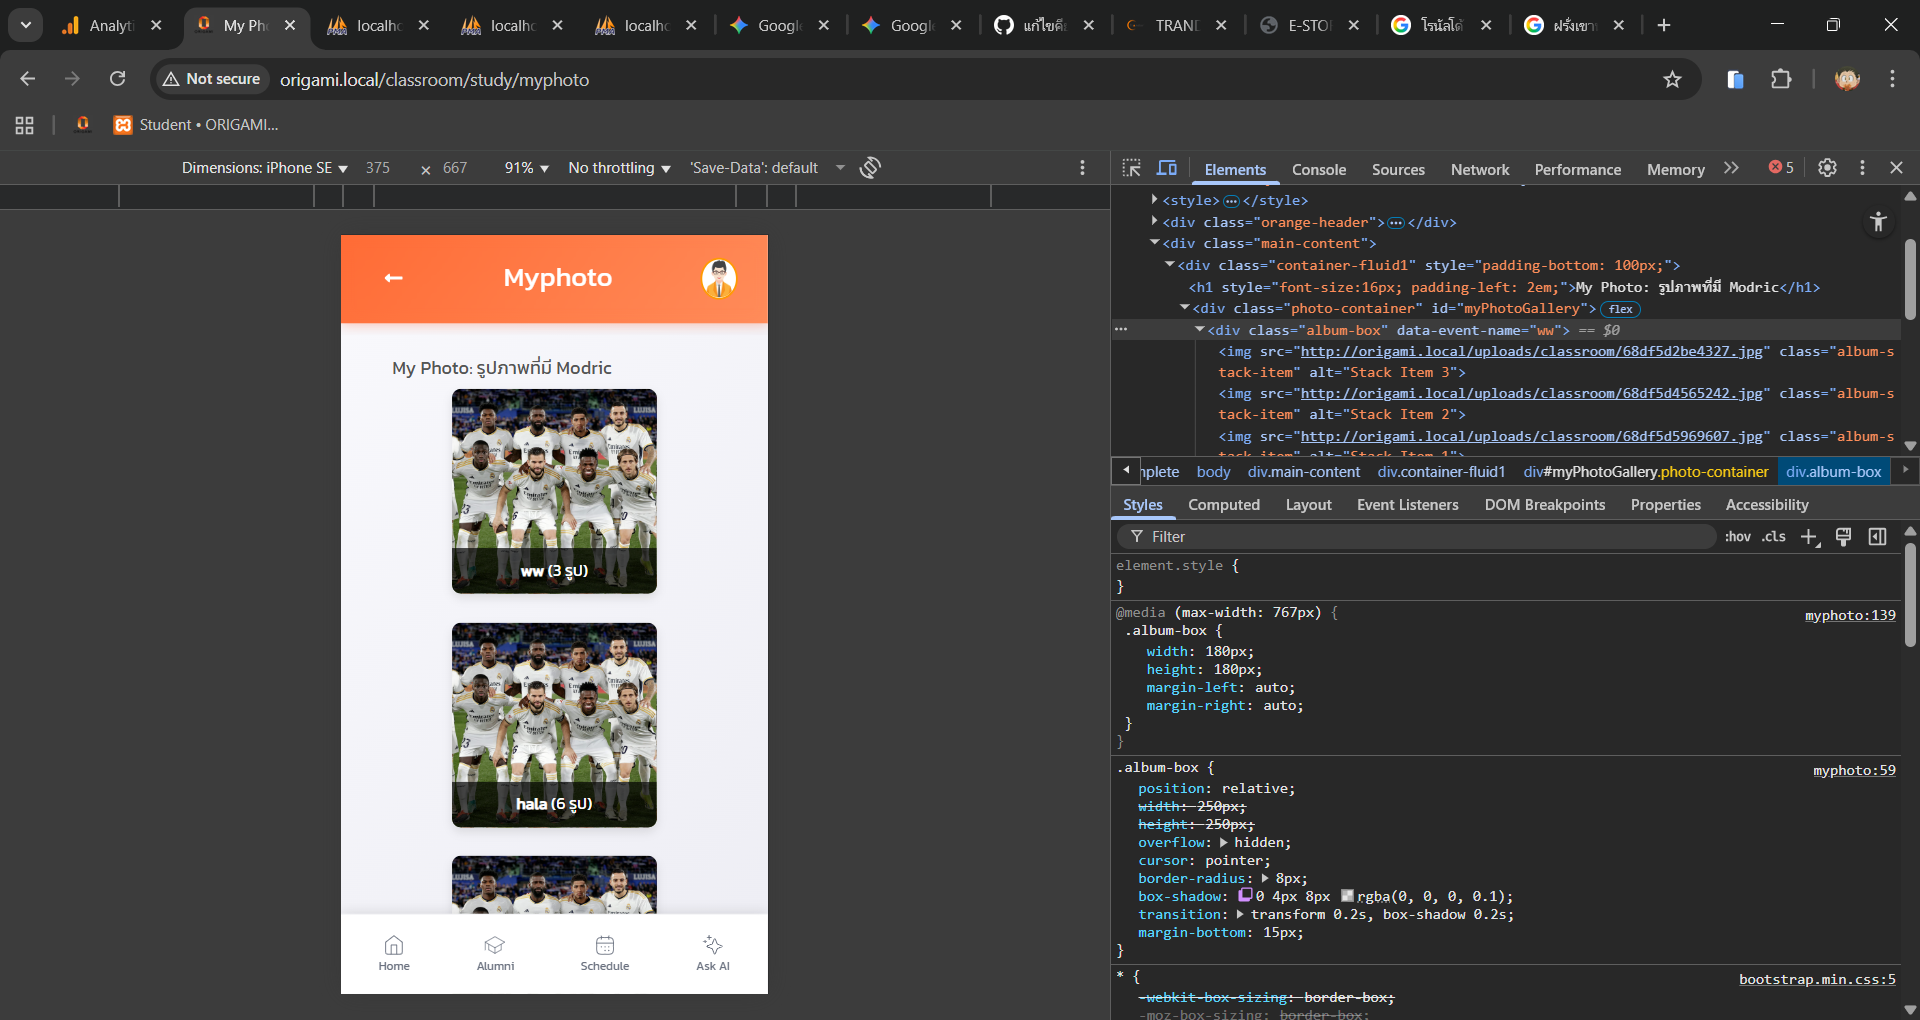Click the styles Filter input field

click(x=1420, y=537)
